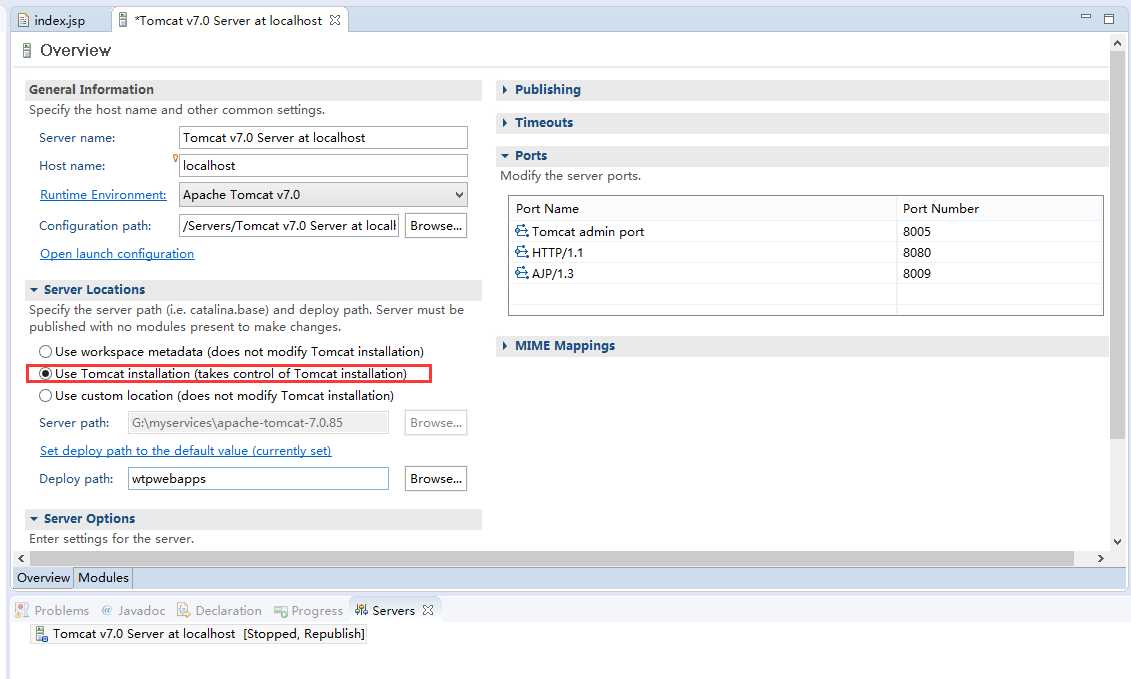This screenshot has height=679, width=1131.
Task: Click into the Configuration path field
Action: tap(289, 226)
